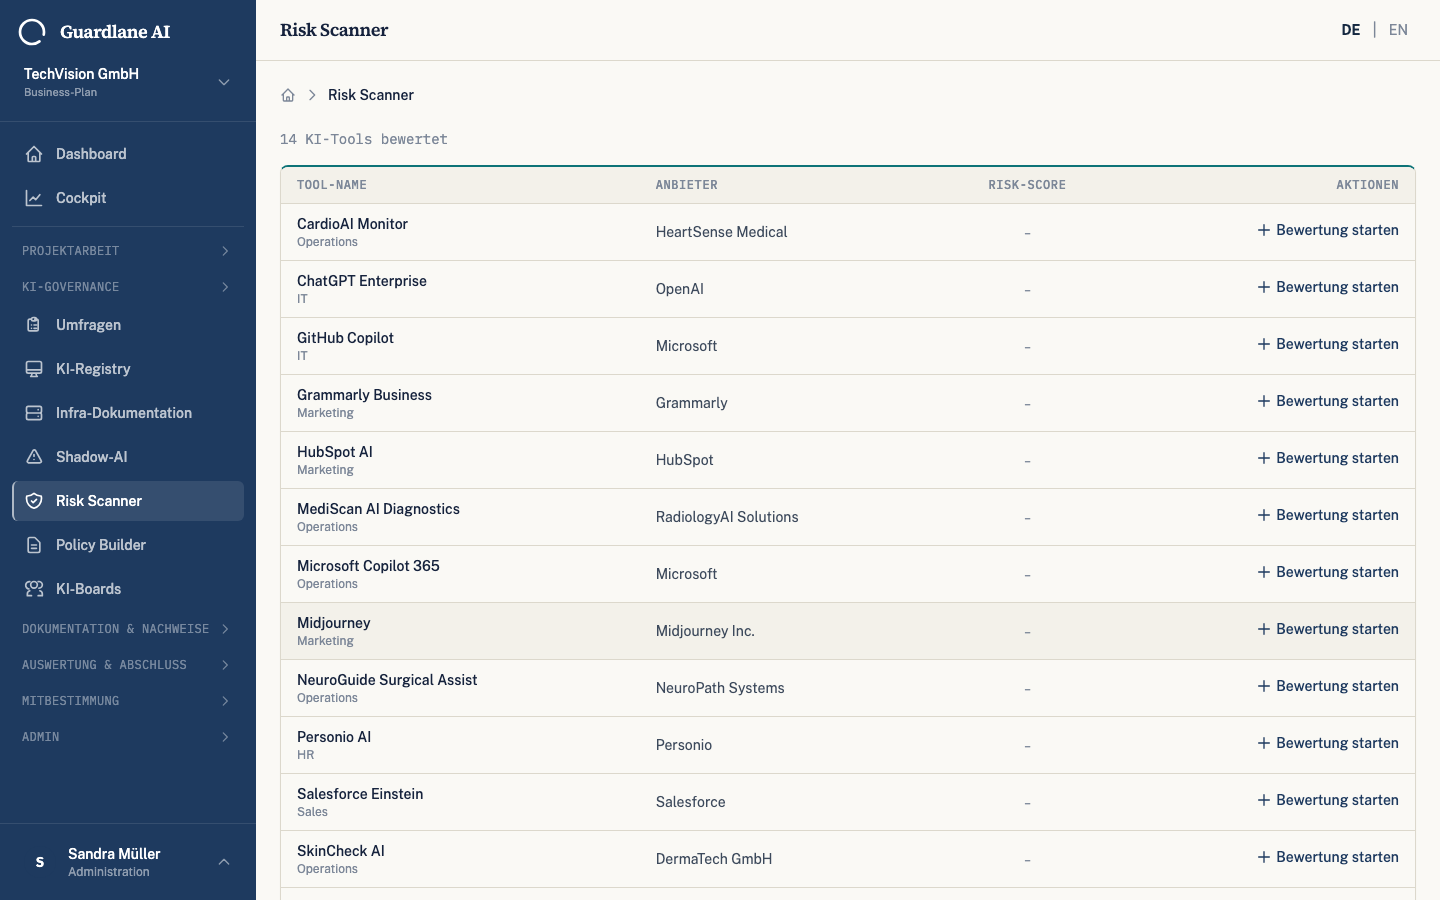Image resolution: width=1440 pixels, height=900 pixels.
Task: Start Bewertung for Personio AI
Action: pyautogui.click(x=1328, y=743)
